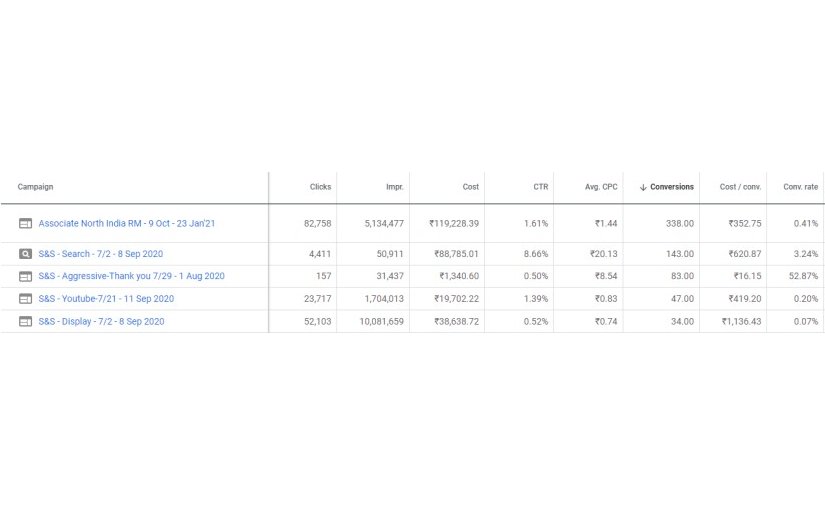Open S&S - Youtube-7/21 - 11 Sep 2020 campaign

(x=106, y=299)
